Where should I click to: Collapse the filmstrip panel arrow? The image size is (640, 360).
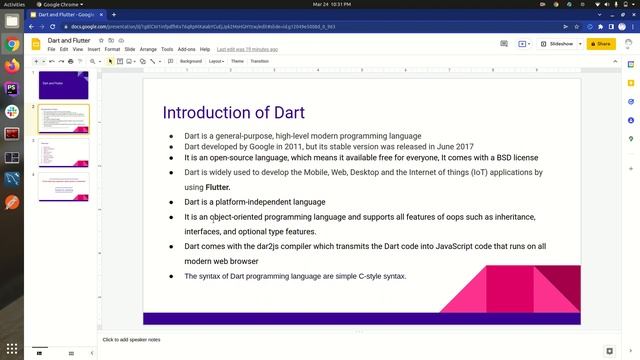(92, 353)
